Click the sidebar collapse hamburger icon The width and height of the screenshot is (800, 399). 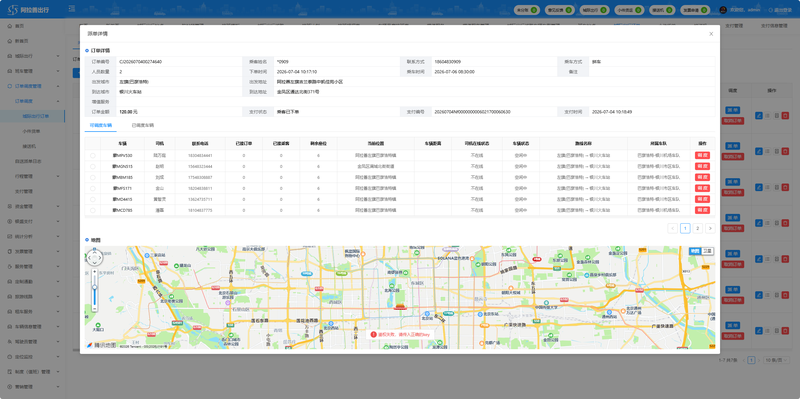tap(71, 9)
